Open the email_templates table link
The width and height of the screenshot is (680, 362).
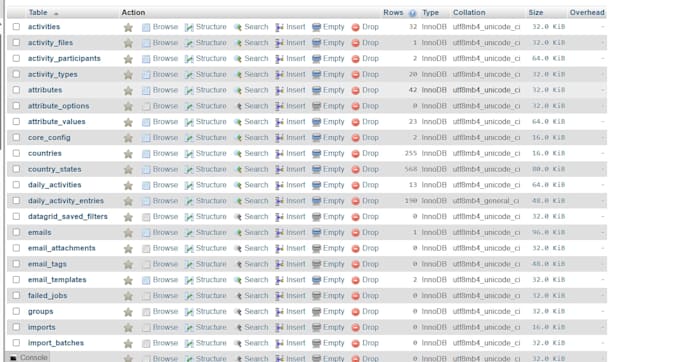pos(57,280)
